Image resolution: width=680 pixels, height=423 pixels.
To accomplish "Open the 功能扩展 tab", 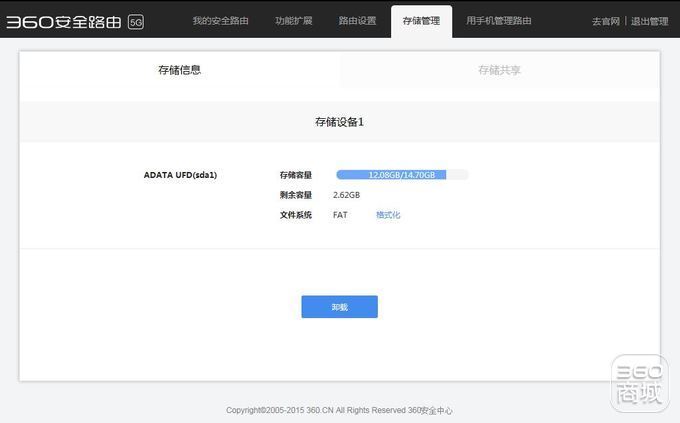I will click(x=294, y=21).
